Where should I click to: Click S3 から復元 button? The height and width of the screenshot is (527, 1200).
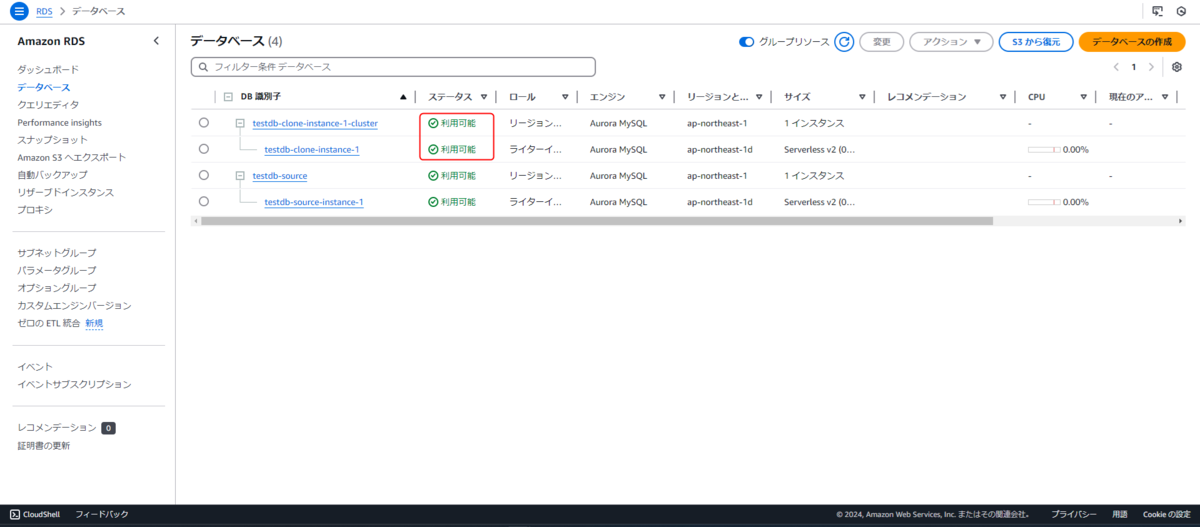(1036, 42)
